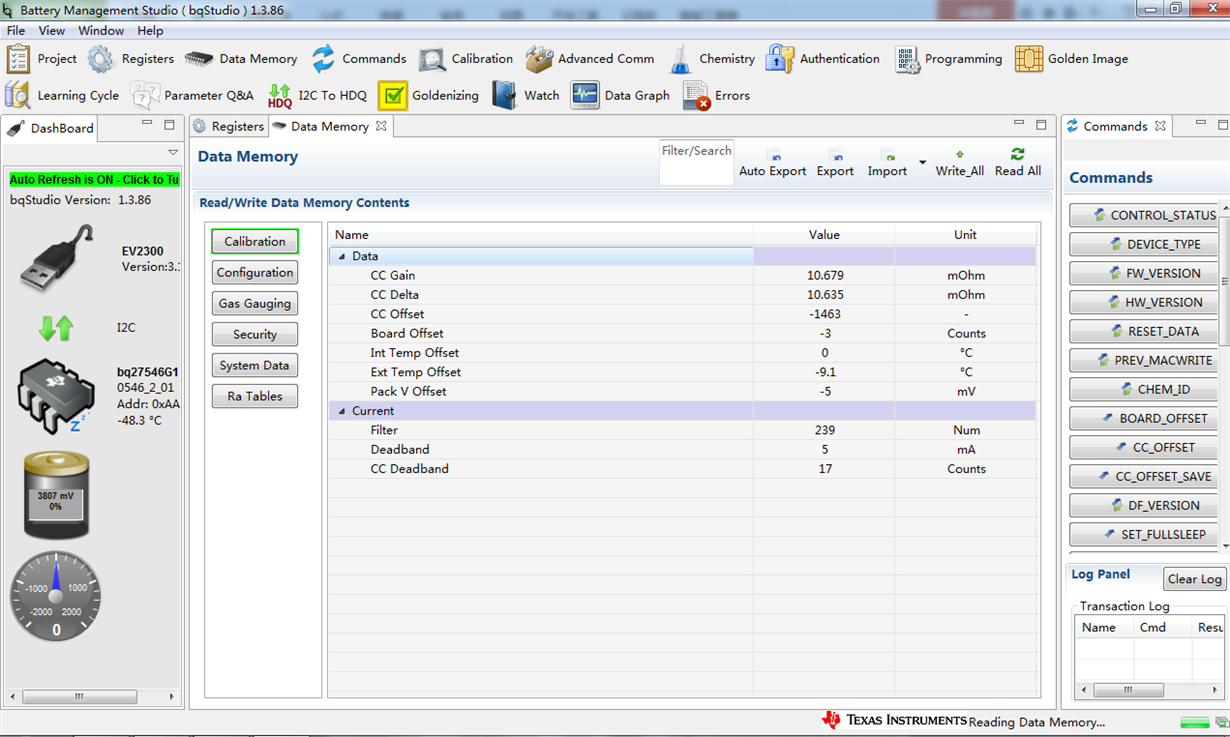Minimize the Data Memory panel
This screenshot has width=1230, height=737.
click(x=1019, y=124)
